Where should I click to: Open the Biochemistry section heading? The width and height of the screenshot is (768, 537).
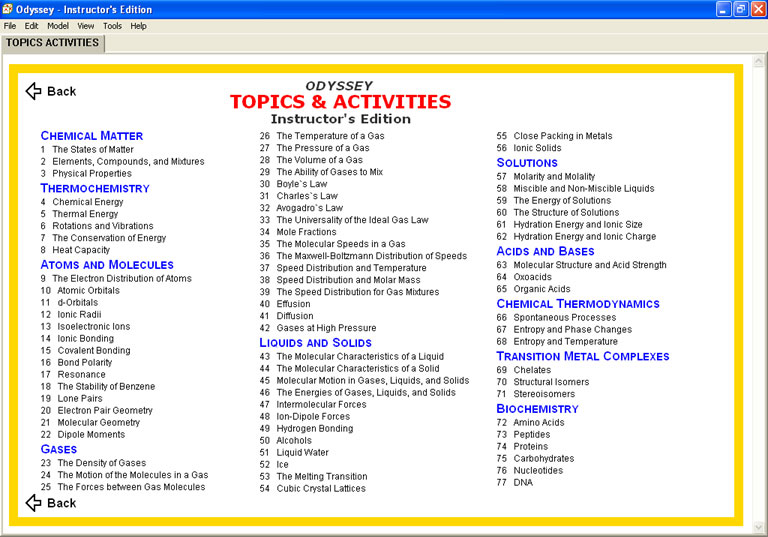(537, 409)
